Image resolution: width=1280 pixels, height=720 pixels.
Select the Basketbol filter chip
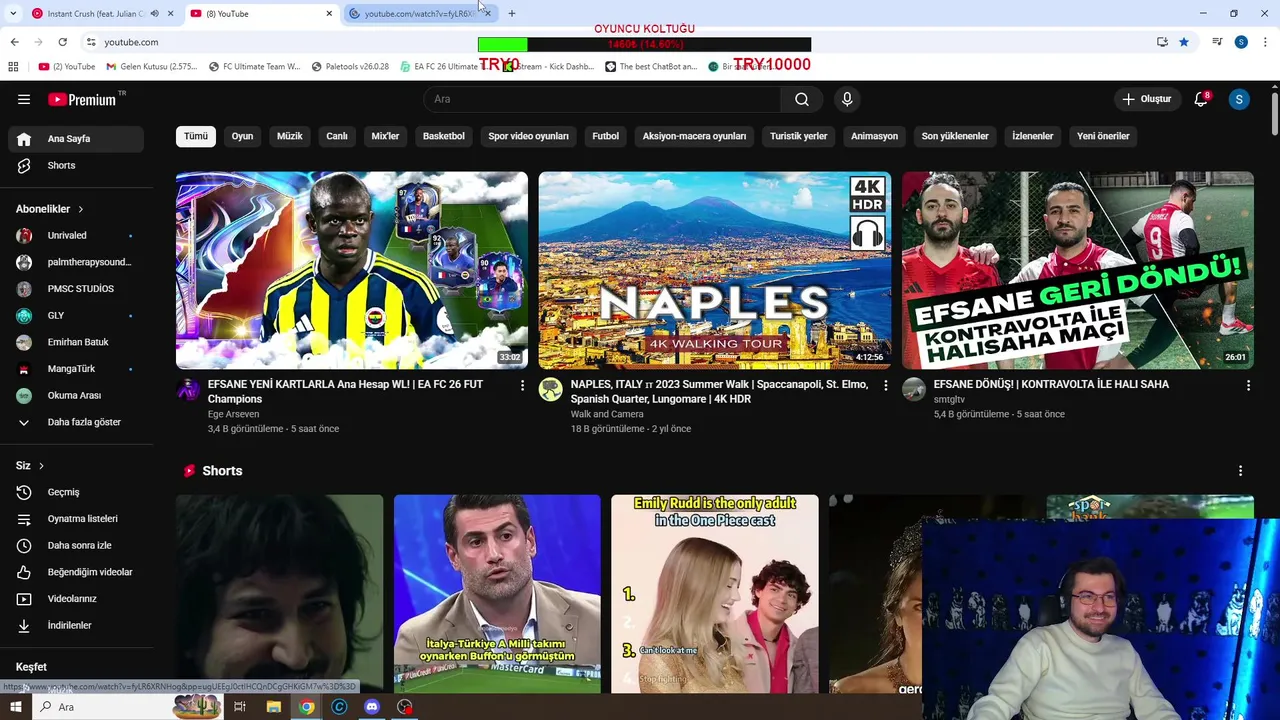pos(444,136)
